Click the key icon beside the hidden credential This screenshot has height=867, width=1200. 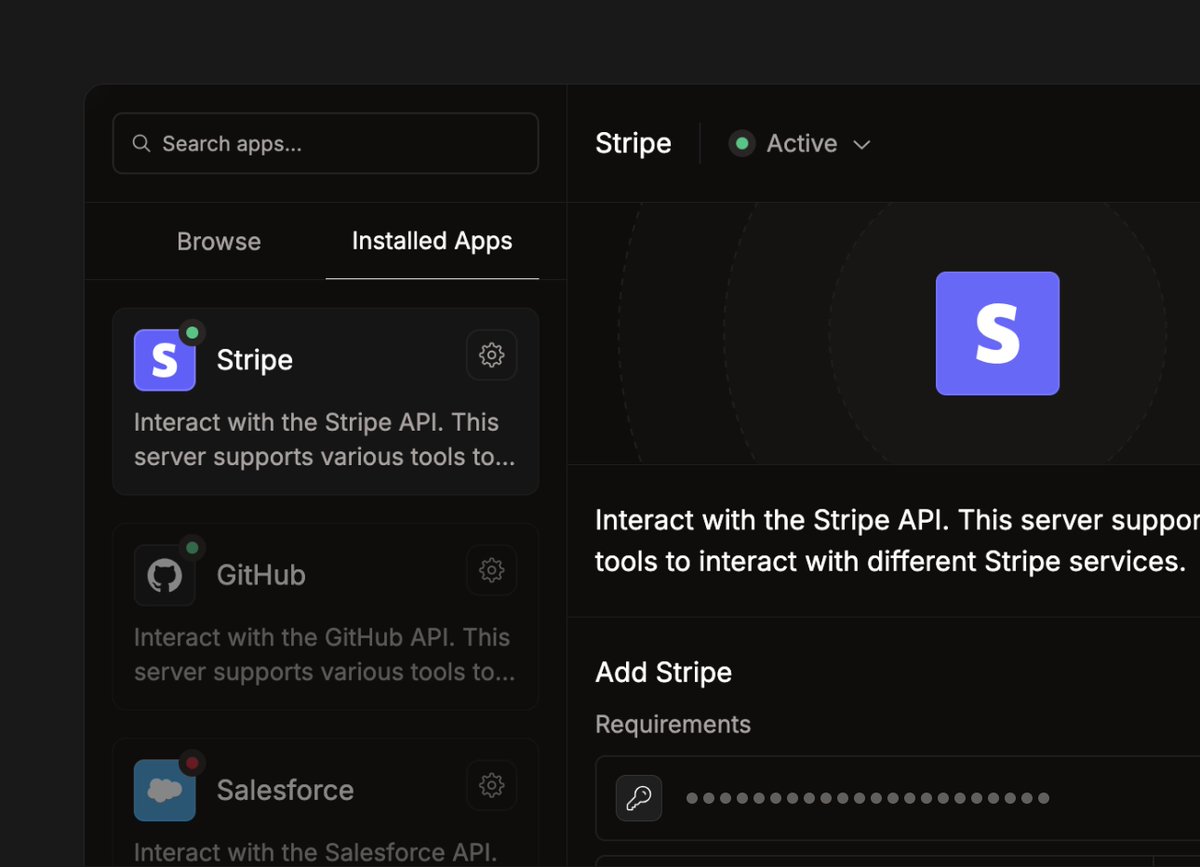pyautogui.click(x=639, y=798)
